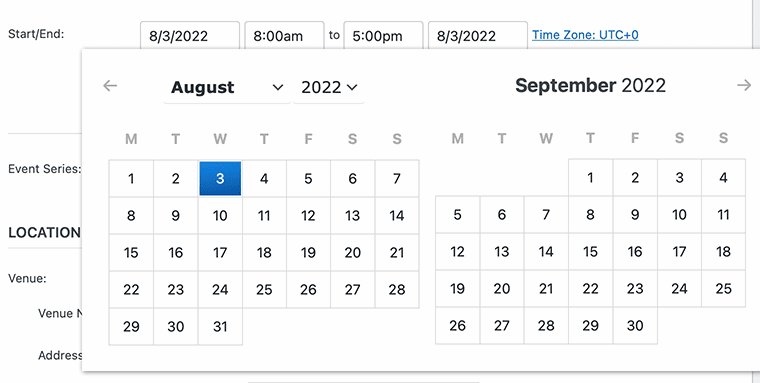Advance to next month with right arrow

pos(744,85)
